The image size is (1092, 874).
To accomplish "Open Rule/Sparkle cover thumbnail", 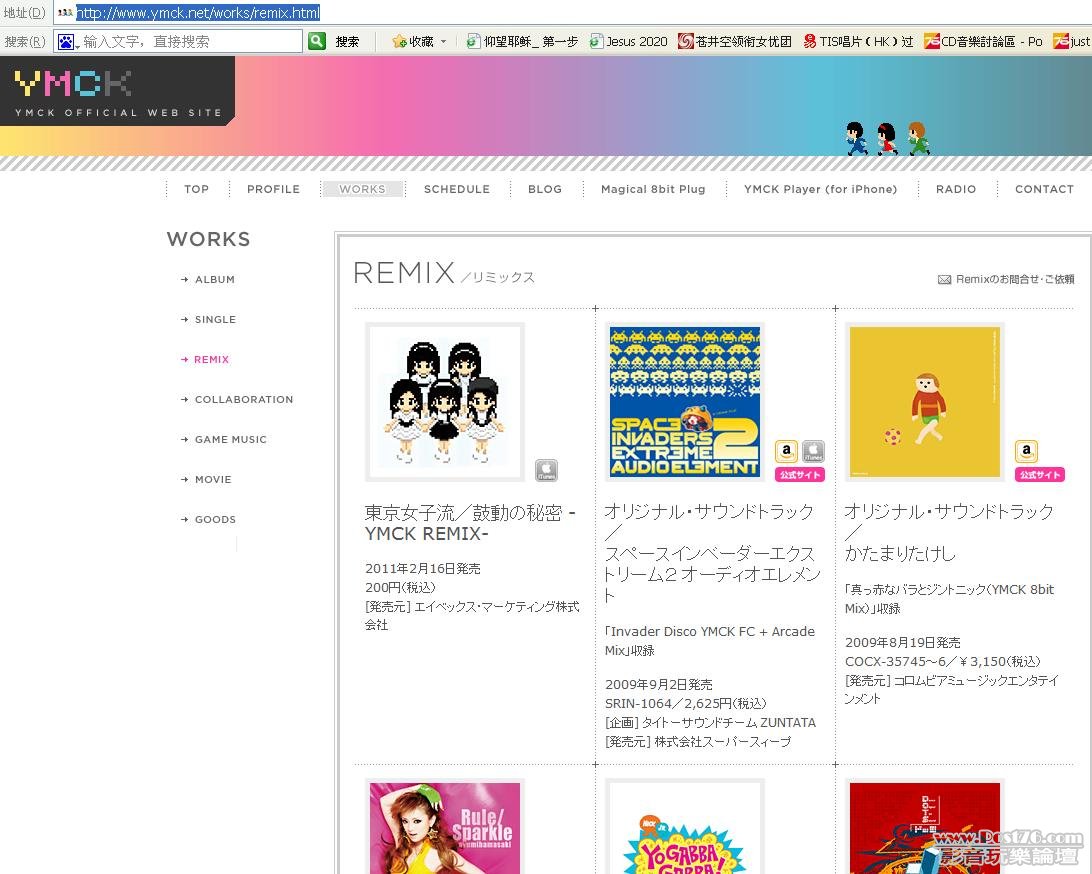I will click(445, 827).
